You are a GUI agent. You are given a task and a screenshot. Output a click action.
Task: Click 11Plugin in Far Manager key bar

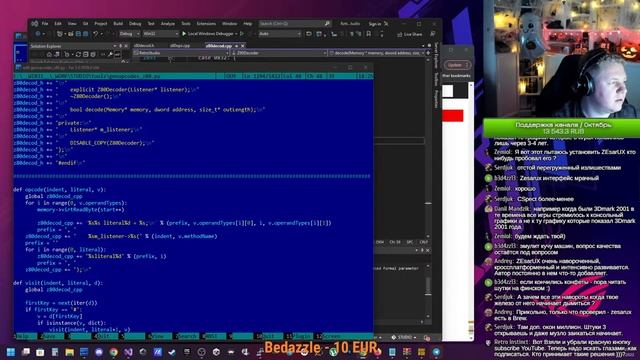(299, 336)
